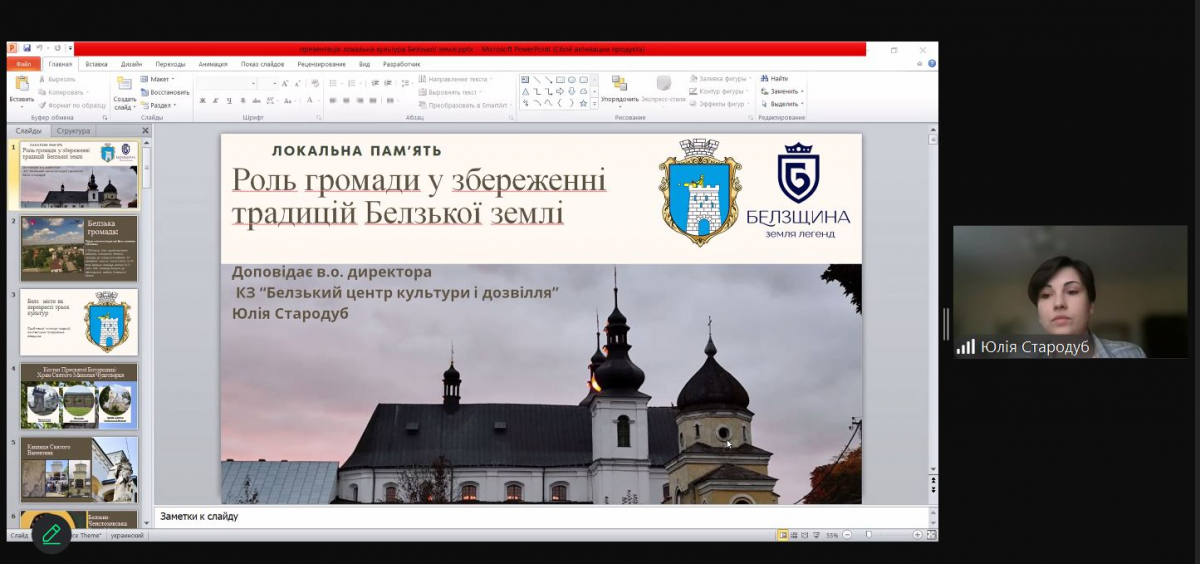Viewport: 1200px width, 564px height.
Task: Click the Упорядочить arrange icon
Action: click(620, 84)
